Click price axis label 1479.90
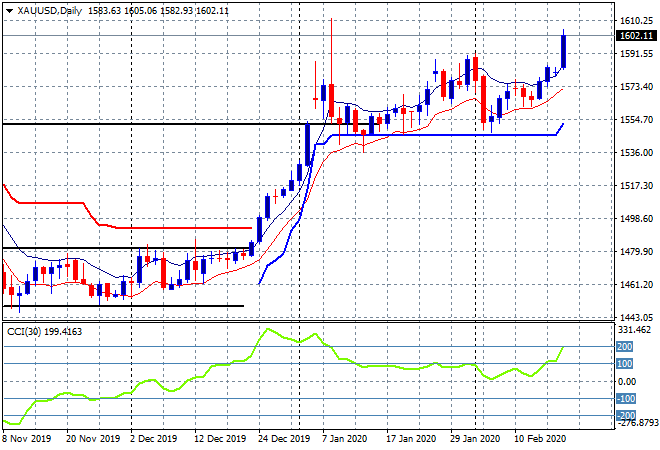 [x=636, y=251]
